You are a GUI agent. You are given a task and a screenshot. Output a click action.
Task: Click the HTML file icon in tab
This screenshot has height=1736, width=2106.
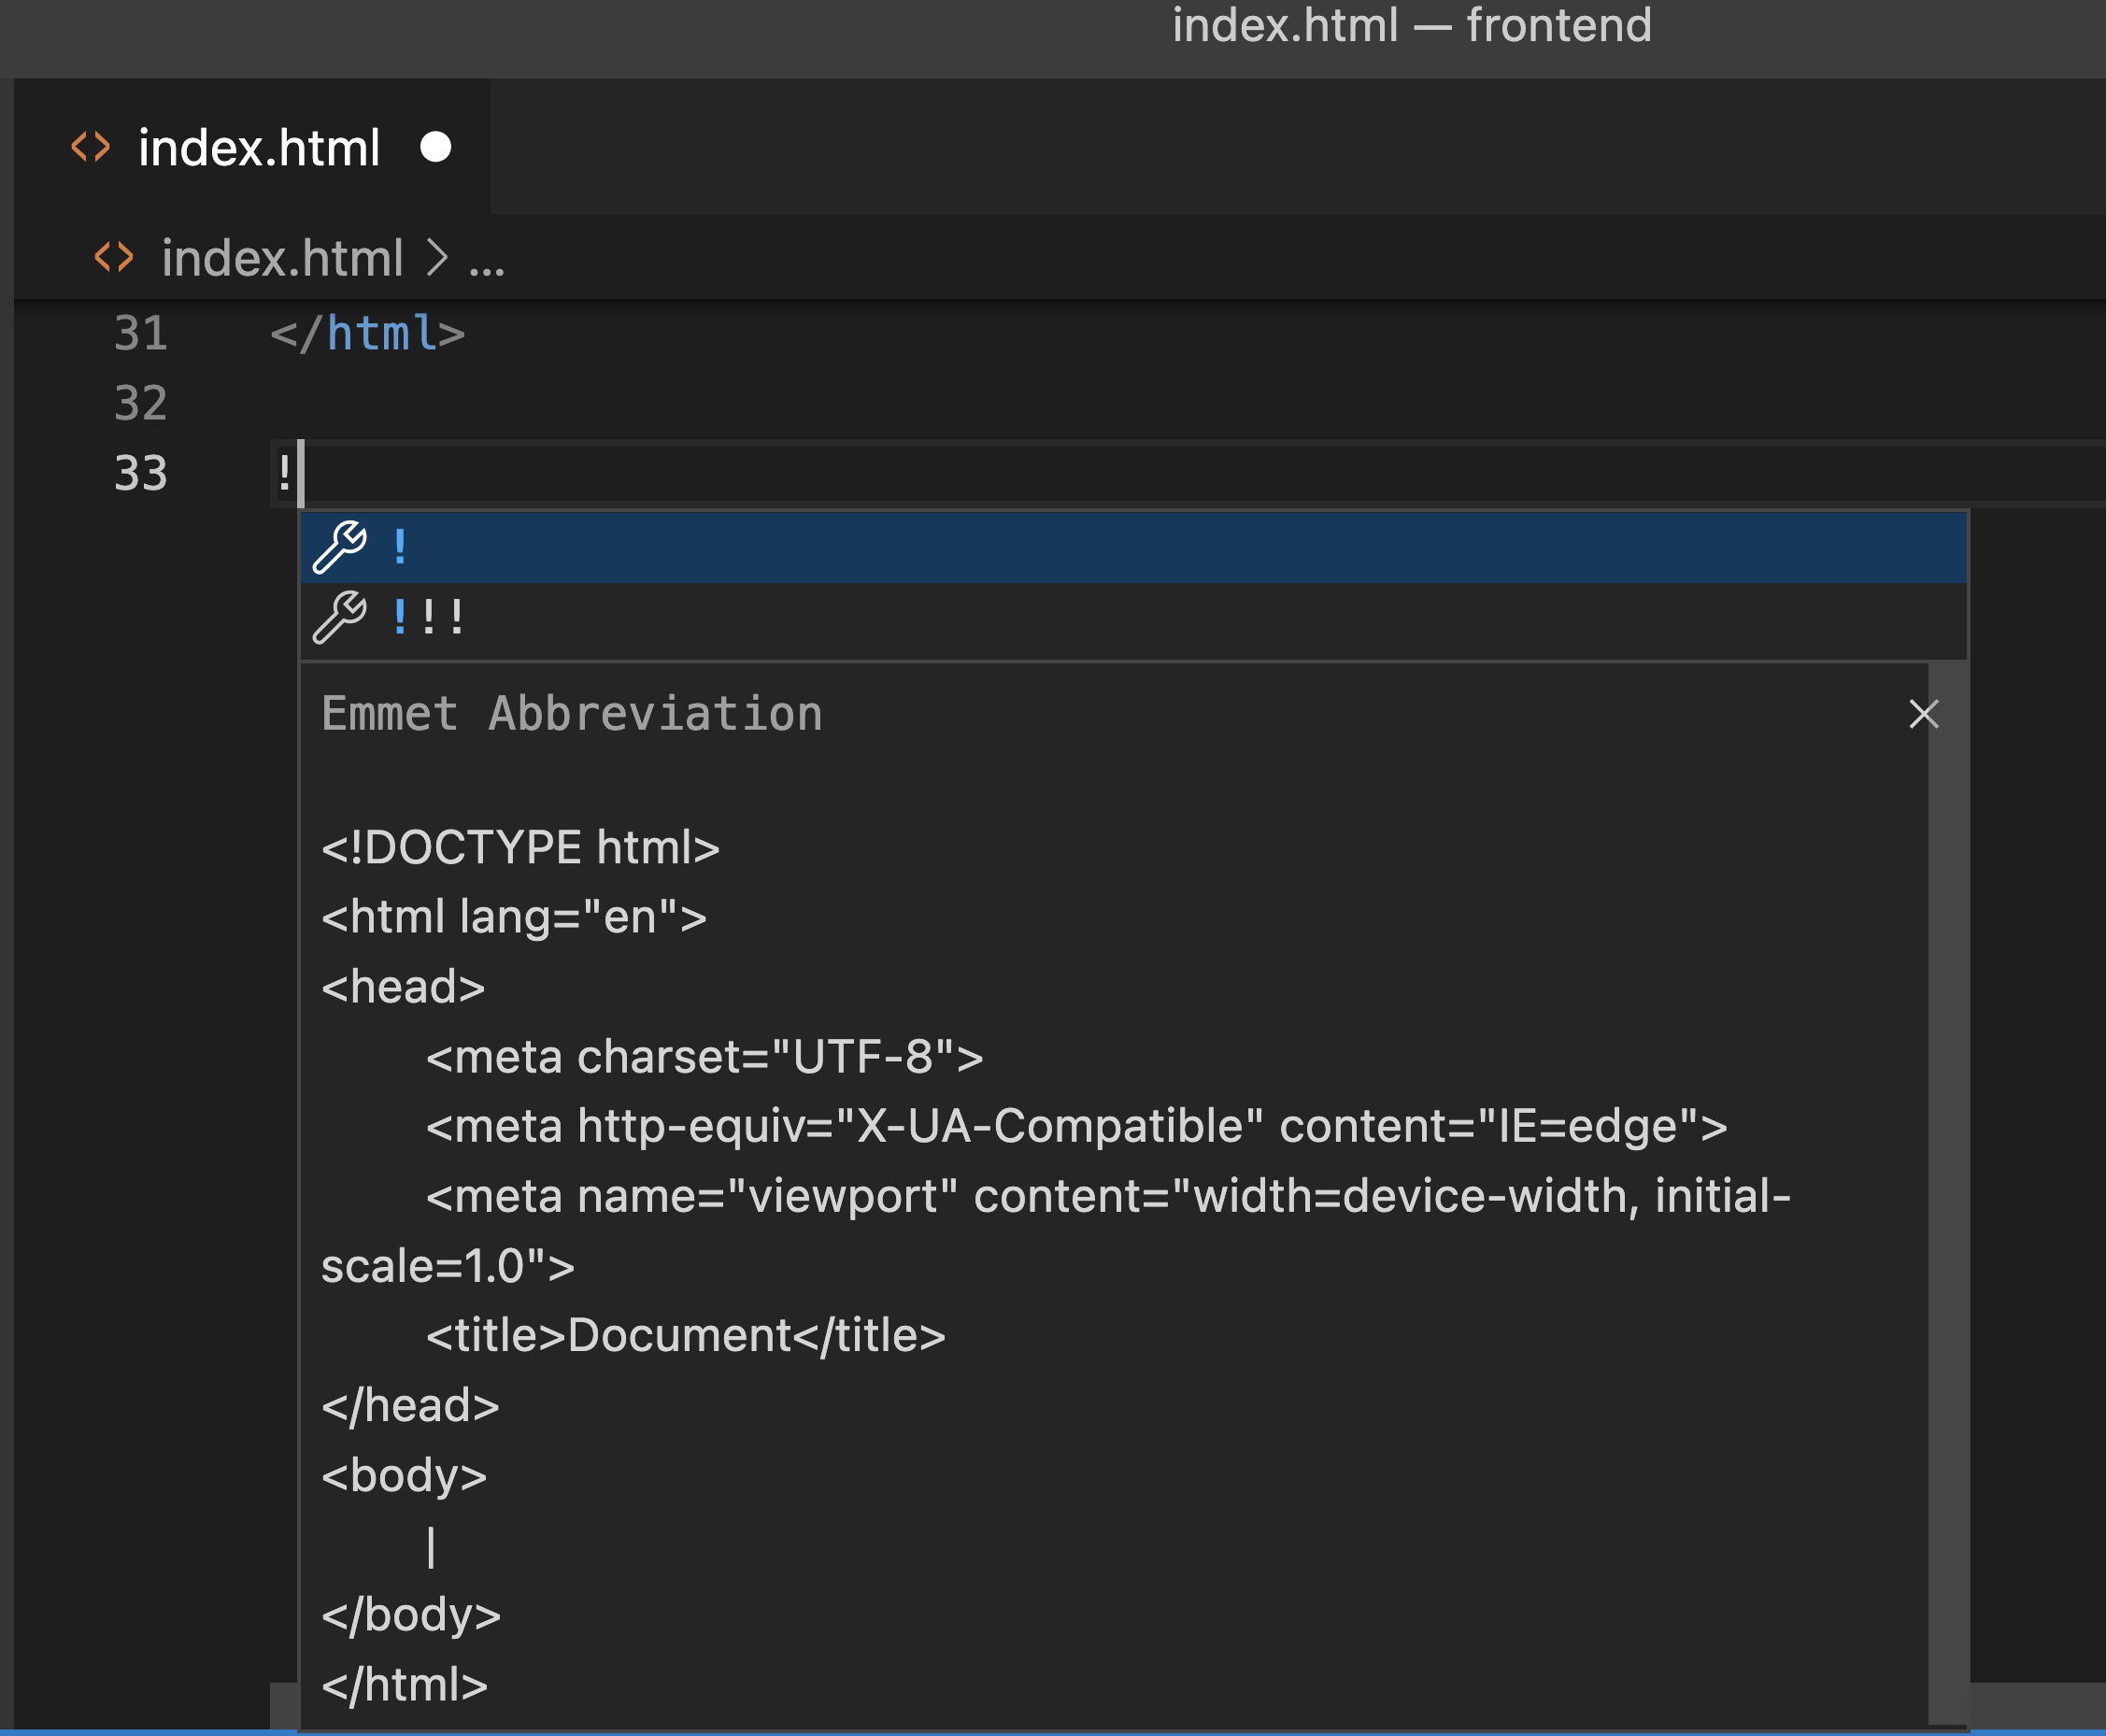coord(90,147)
